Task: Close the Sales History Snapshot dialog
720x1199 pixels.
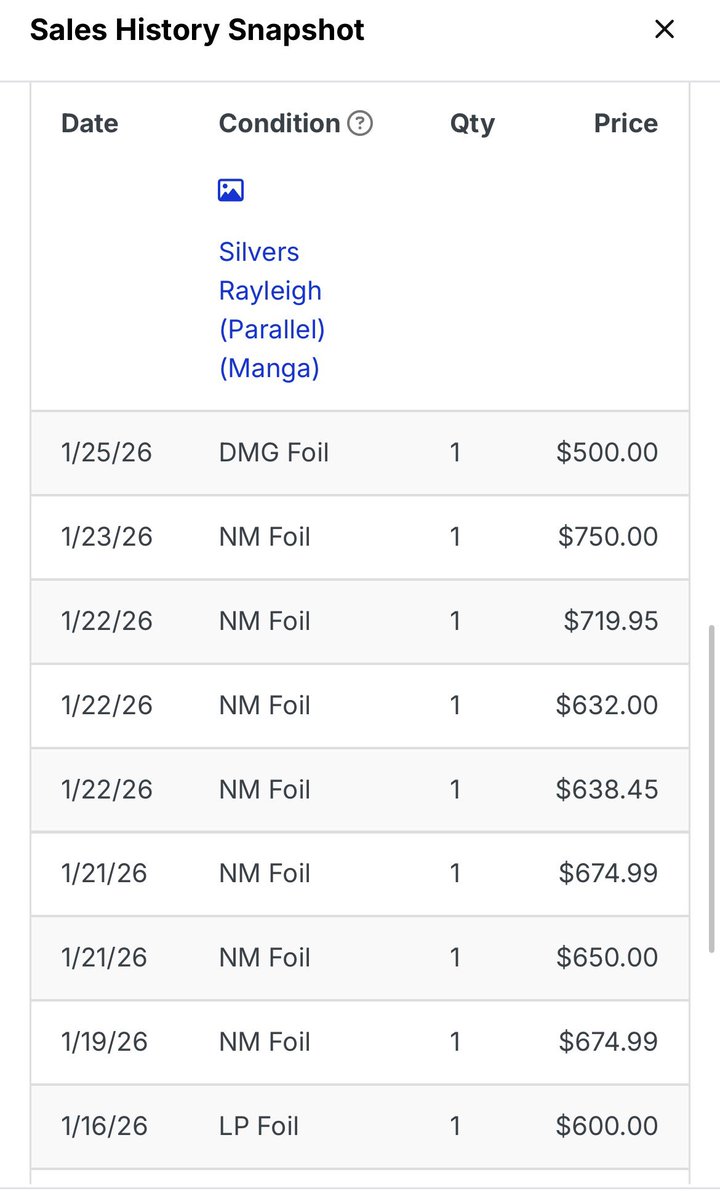Action: [664, 30]
